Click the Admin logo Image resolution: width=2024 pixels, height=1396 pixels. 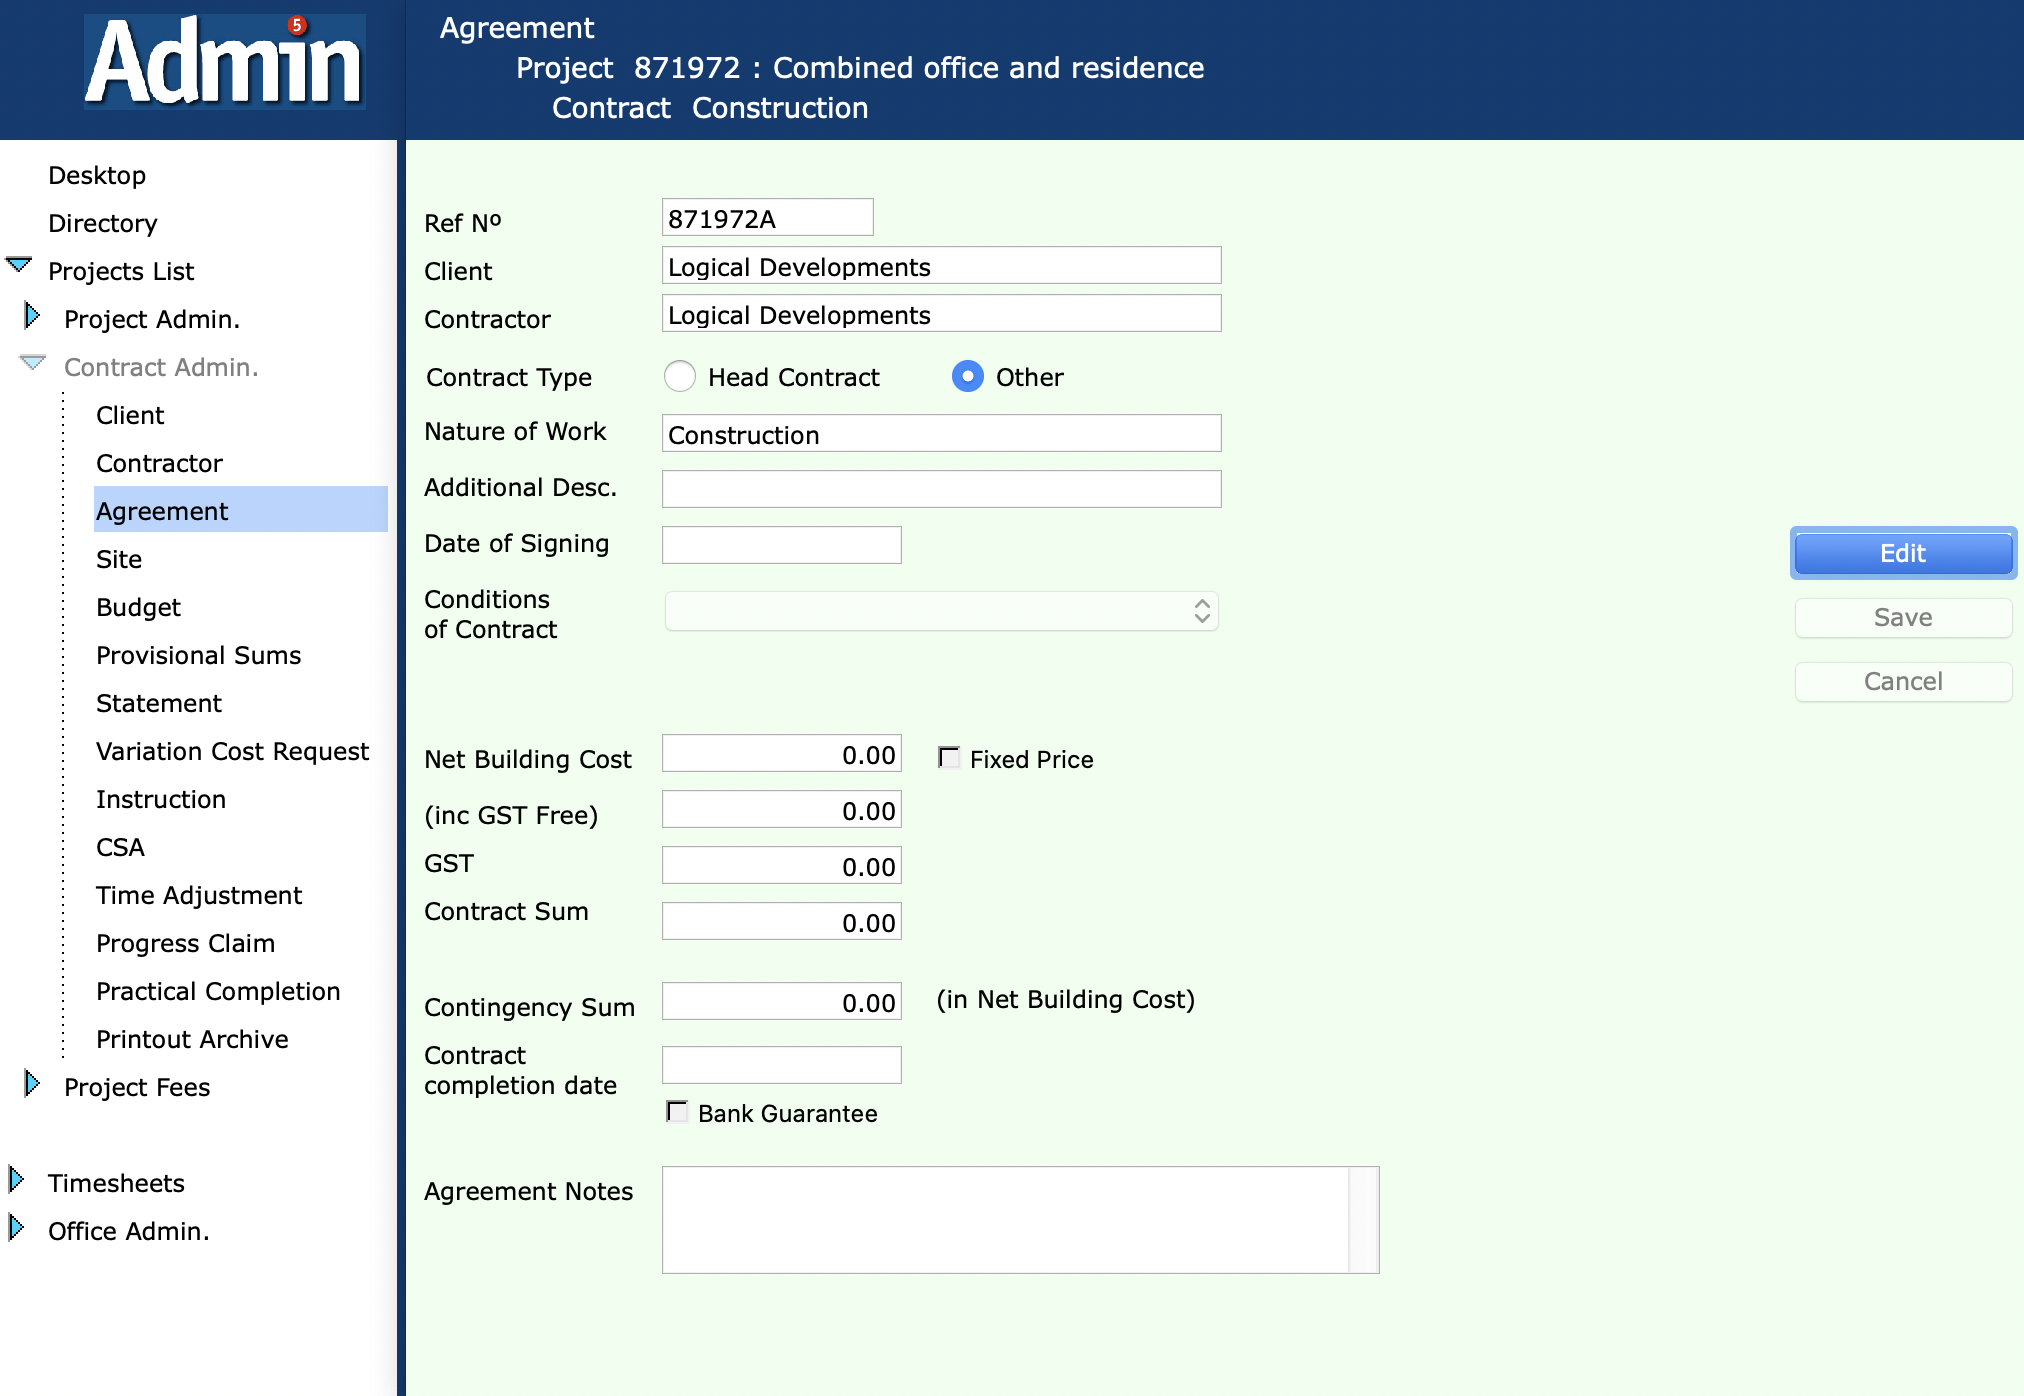pos(224,62)
